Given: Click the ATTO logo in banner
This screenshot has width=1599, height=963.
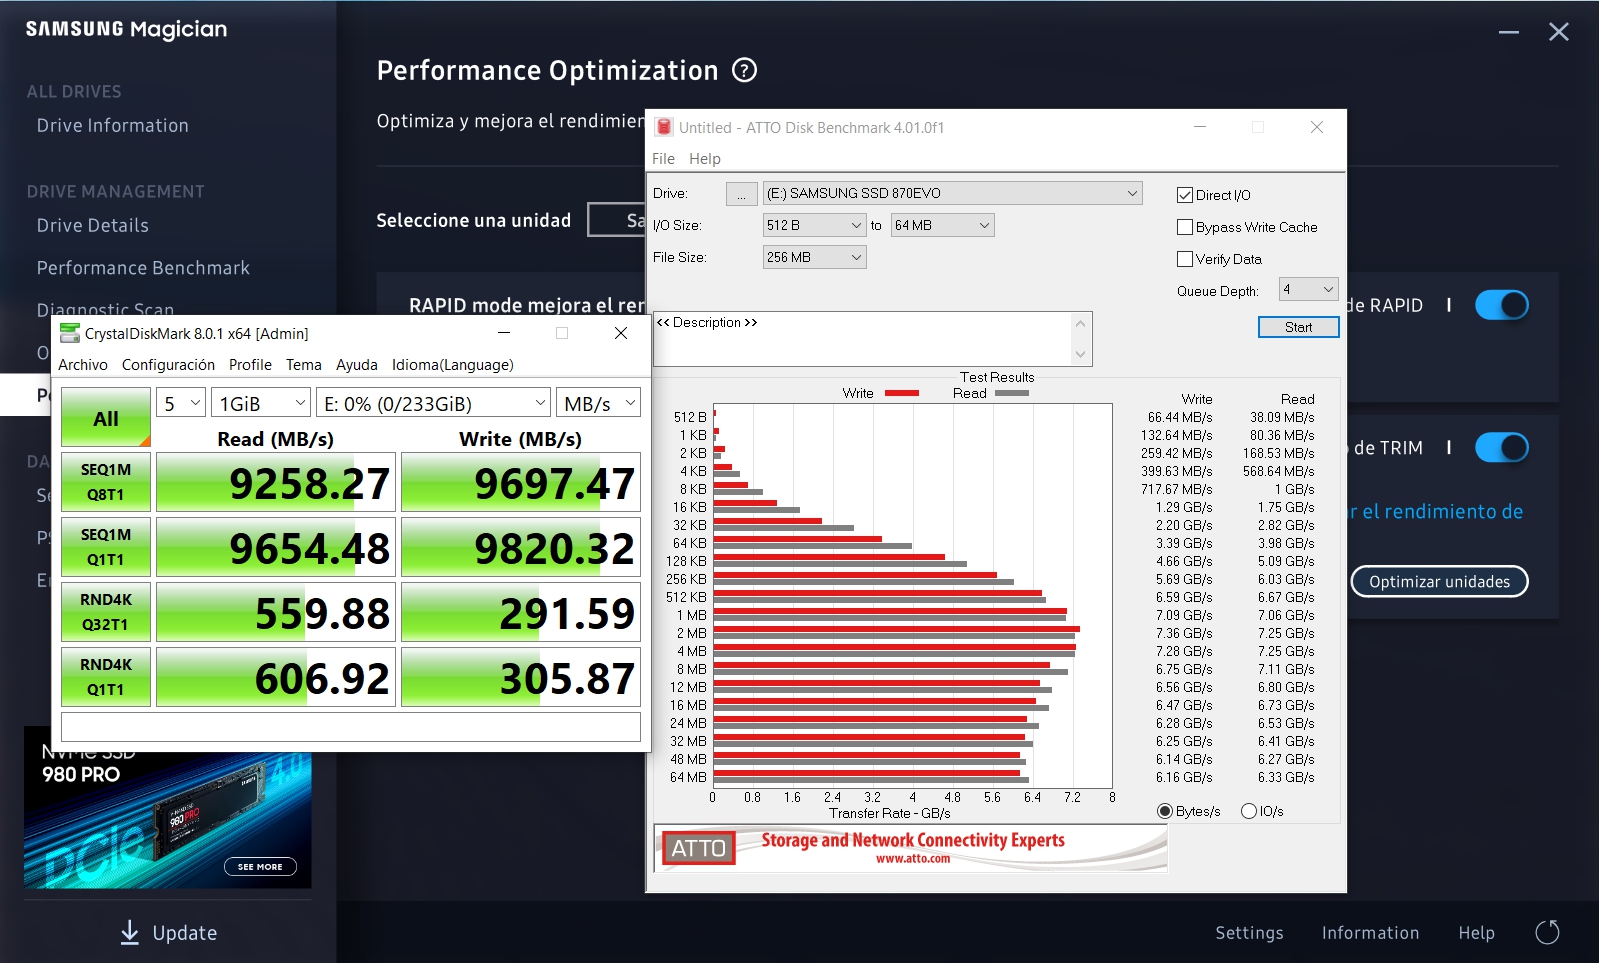Looking at the screenshot, I should pyautogui.click(x=698, y=848).
